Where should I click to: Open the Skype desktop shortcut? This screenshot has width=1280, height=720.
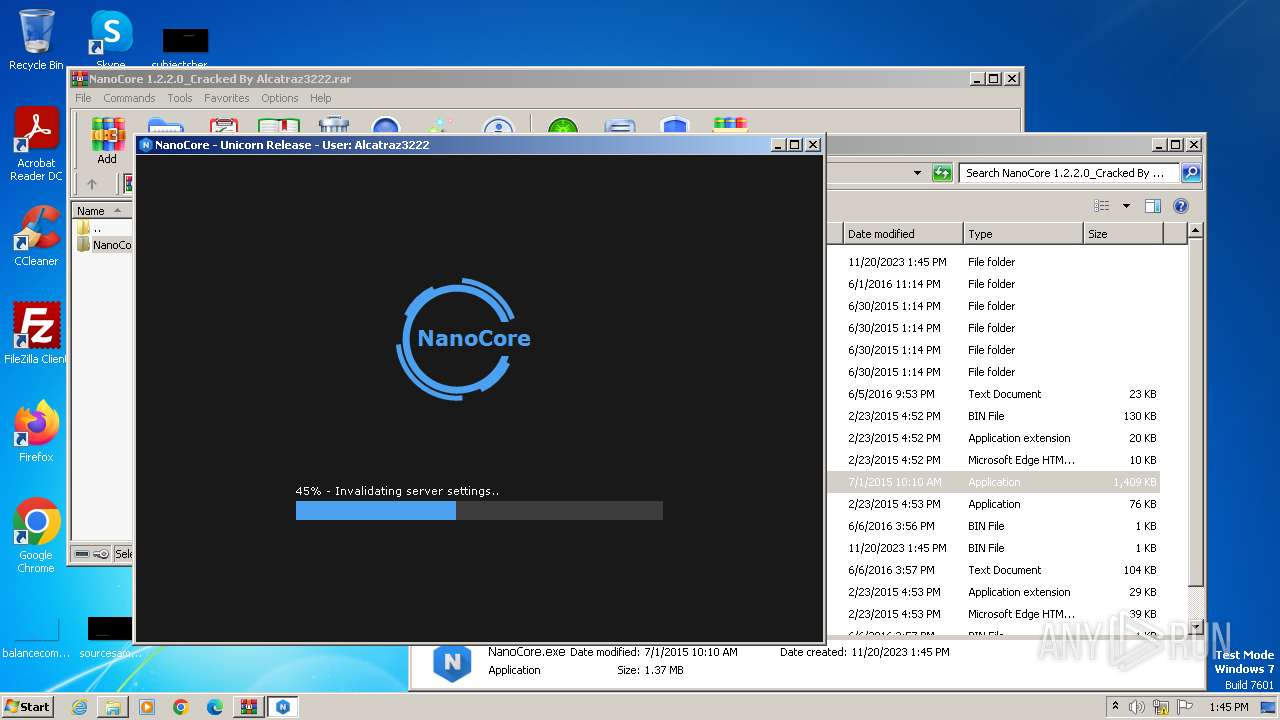pyautogui.click(x=111, y=40)
